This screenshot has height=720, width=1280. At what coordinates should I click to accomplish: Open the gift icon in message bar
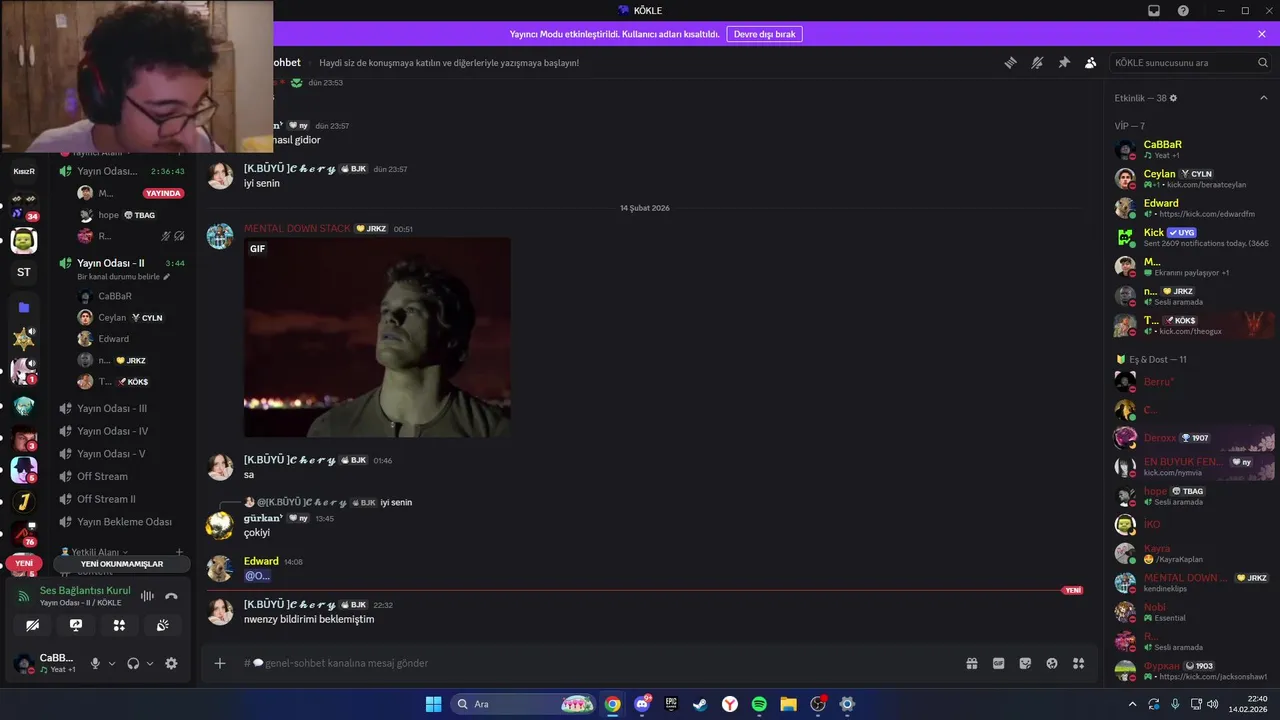click(x=971, y=663)
